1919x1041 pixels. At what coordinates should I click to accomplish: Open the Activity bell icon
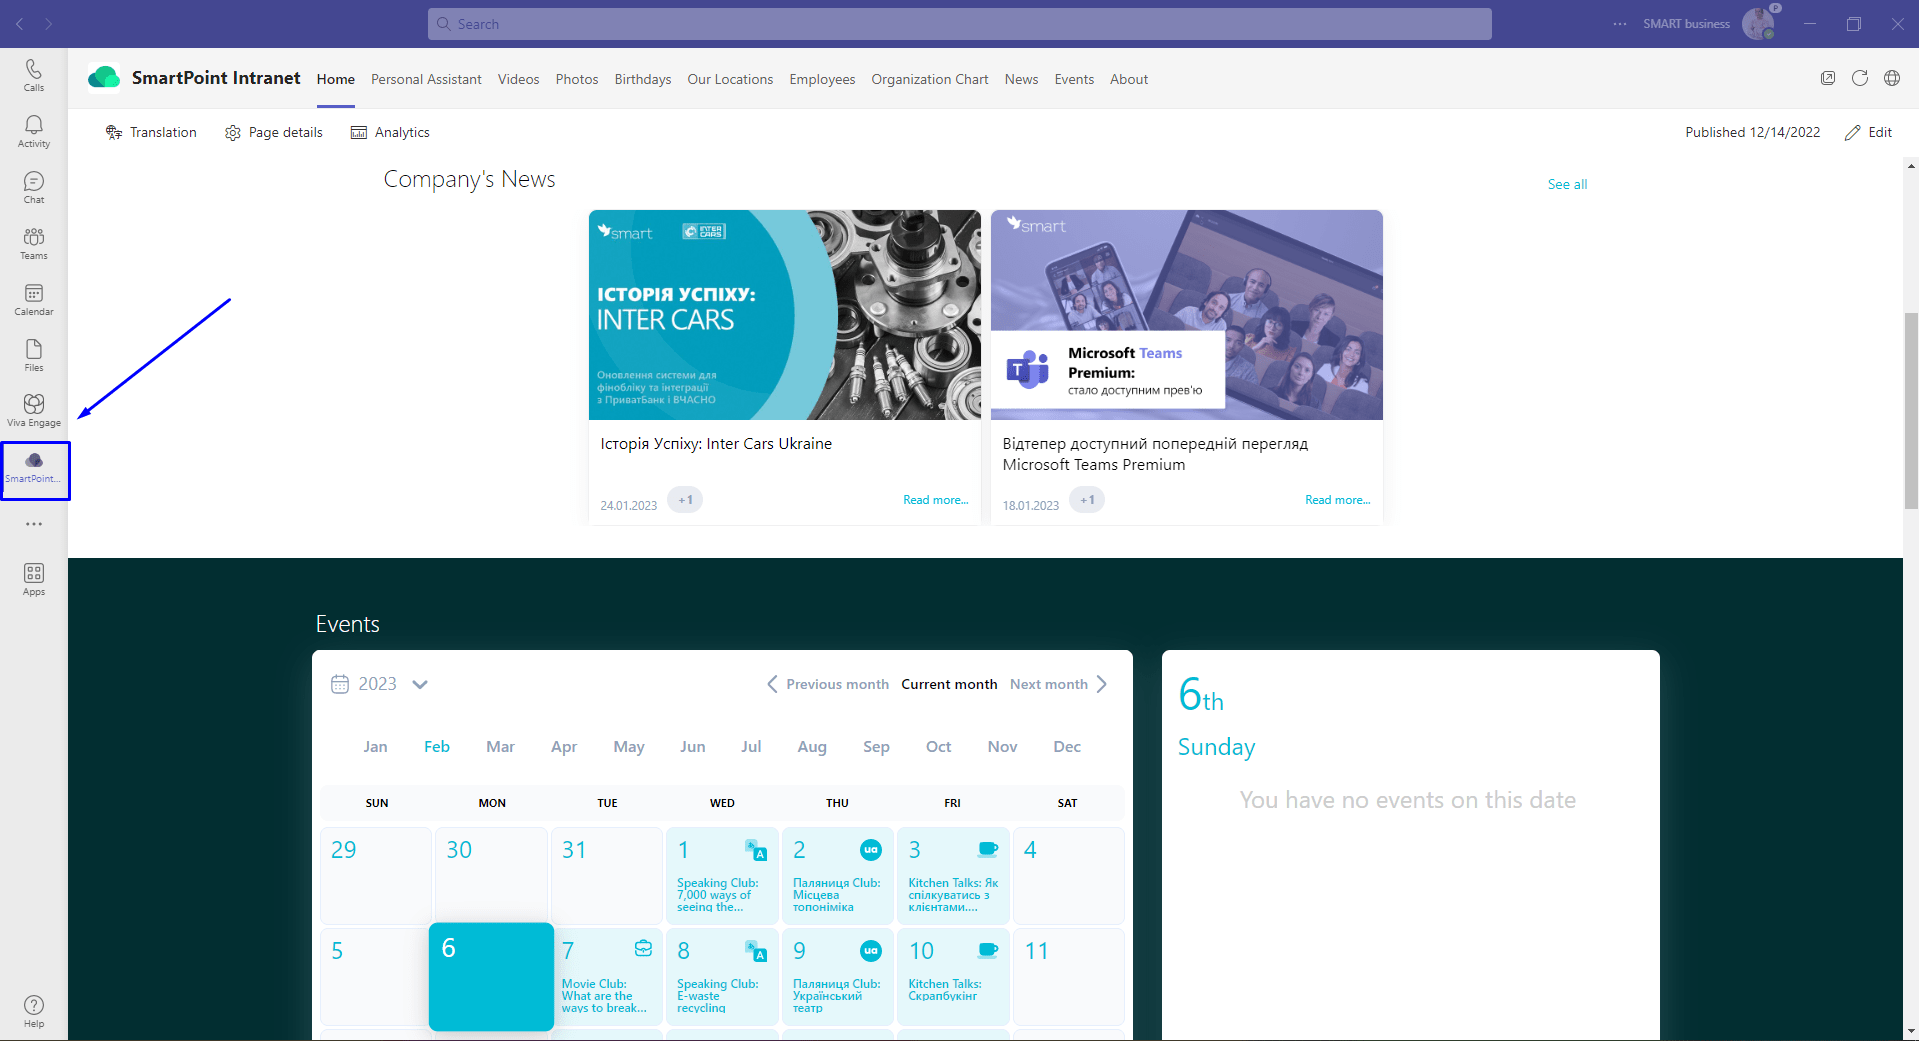click(34, 130)
